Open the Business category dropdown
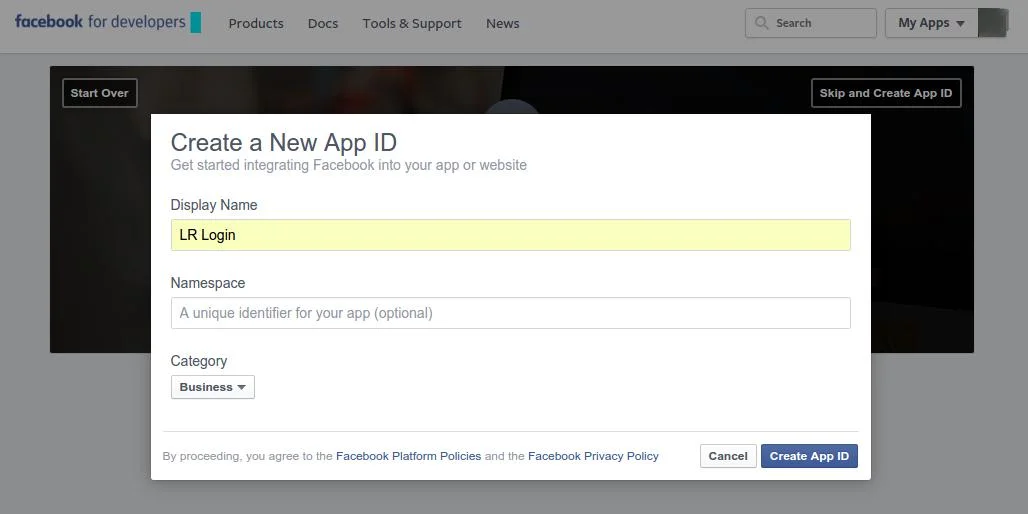 212,387
